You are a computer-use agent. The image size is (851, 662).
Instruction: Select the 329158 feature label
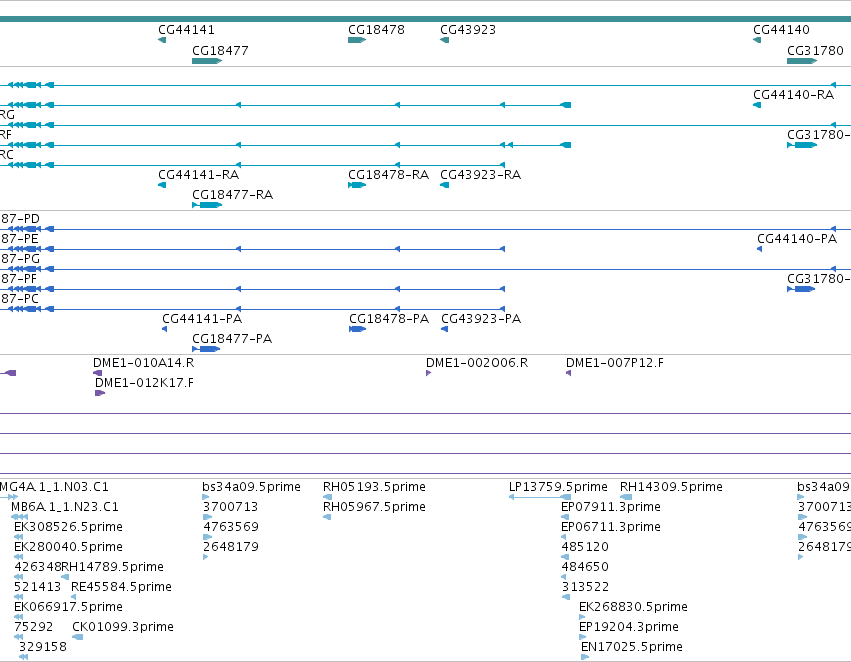[43, 647]
